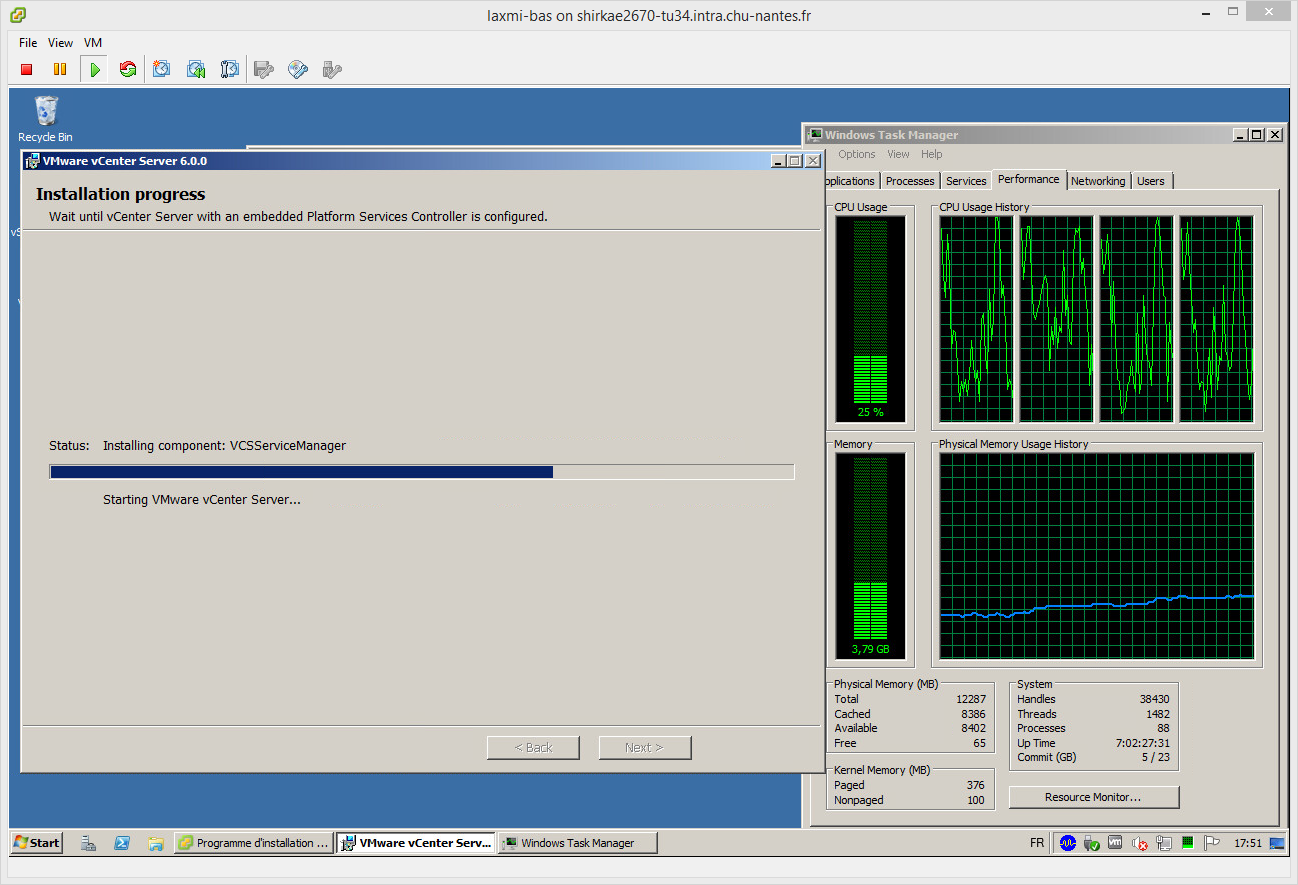The height and width of the screenshot is (885, 1298).
Task: Take a snapshot using the snapshot icon
Action: [162, 69]
